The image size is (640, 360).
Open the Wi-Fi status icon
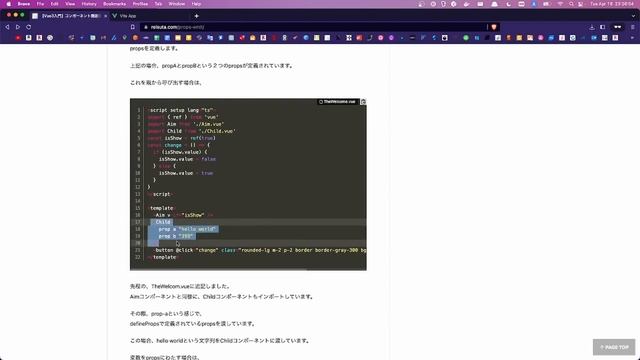[560, 4]
